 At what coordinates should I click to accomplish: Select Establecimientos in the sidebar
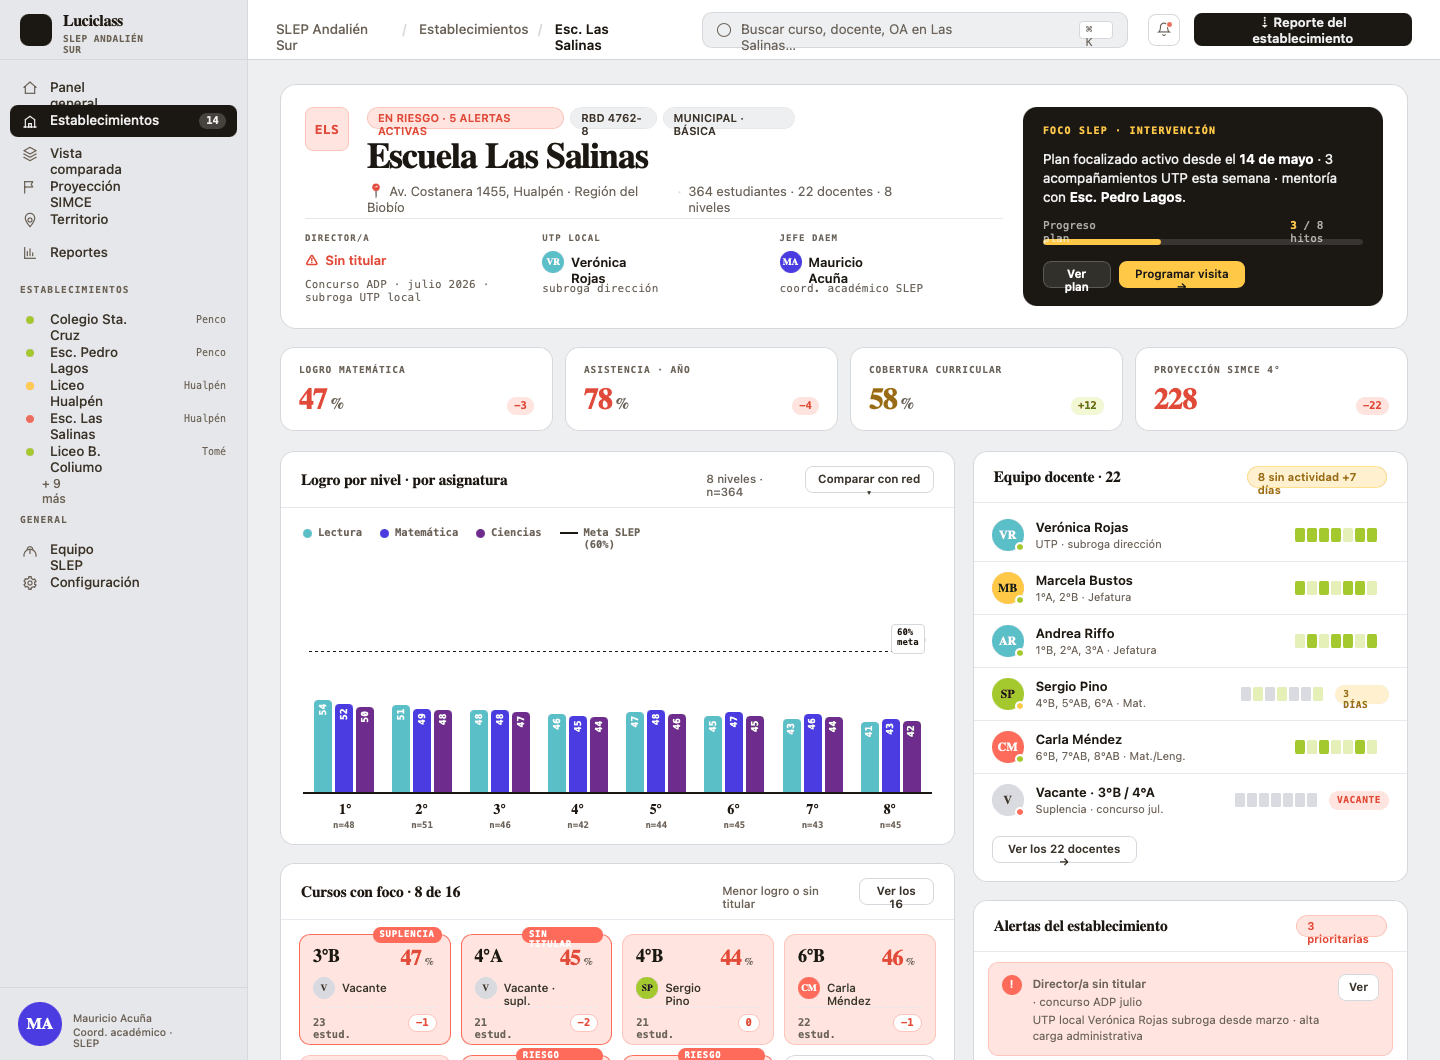123,121
